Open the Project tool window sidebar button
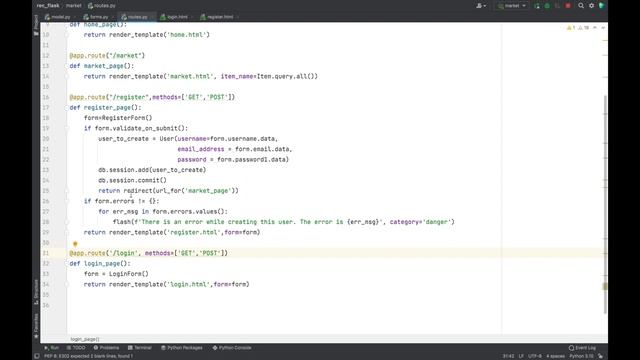Image resolution: width=640 pixels, height=360 pixels. [36, 25]
